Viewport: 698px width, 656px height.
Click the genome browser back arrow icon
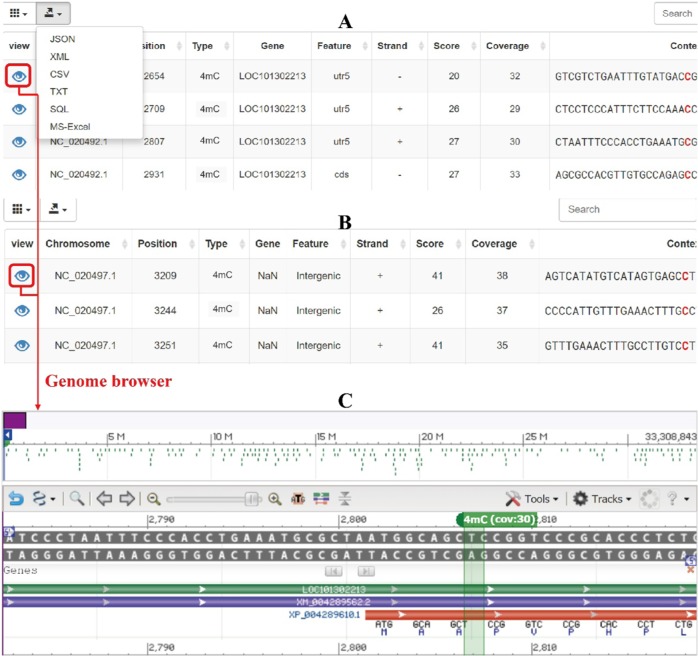(x=16, y=498)
